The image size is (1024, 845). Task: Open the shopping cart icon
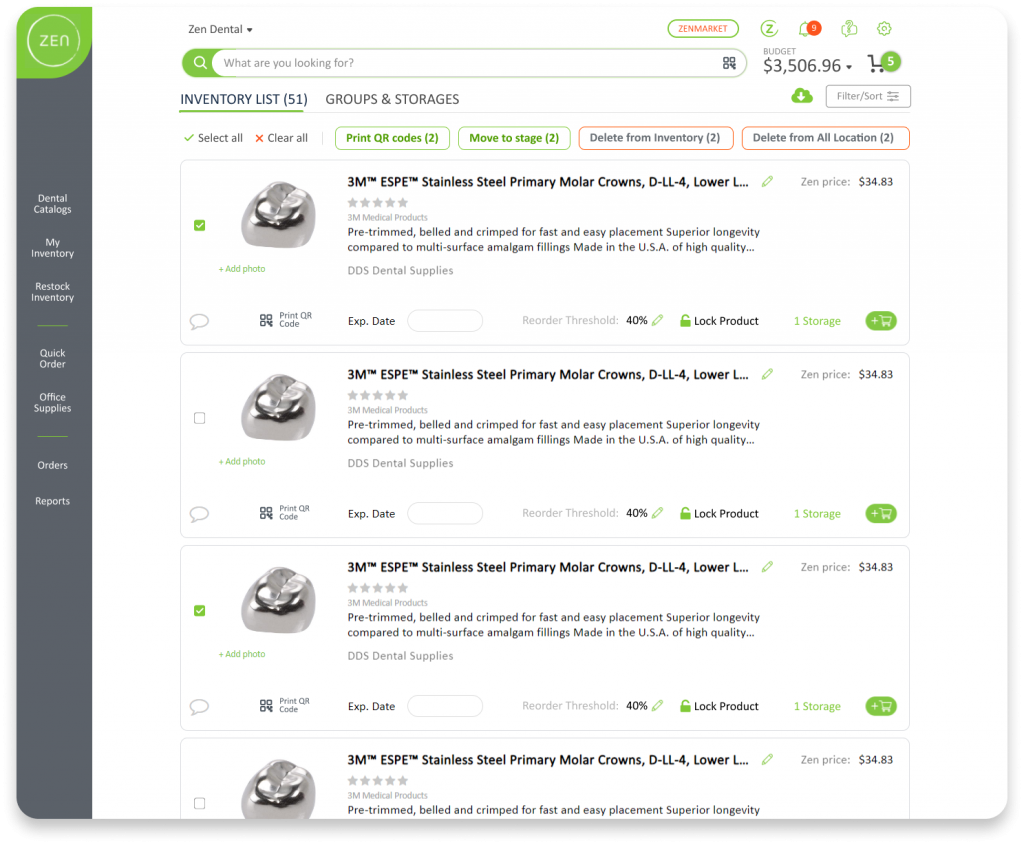pyautogui.click(x=877, y=63)
